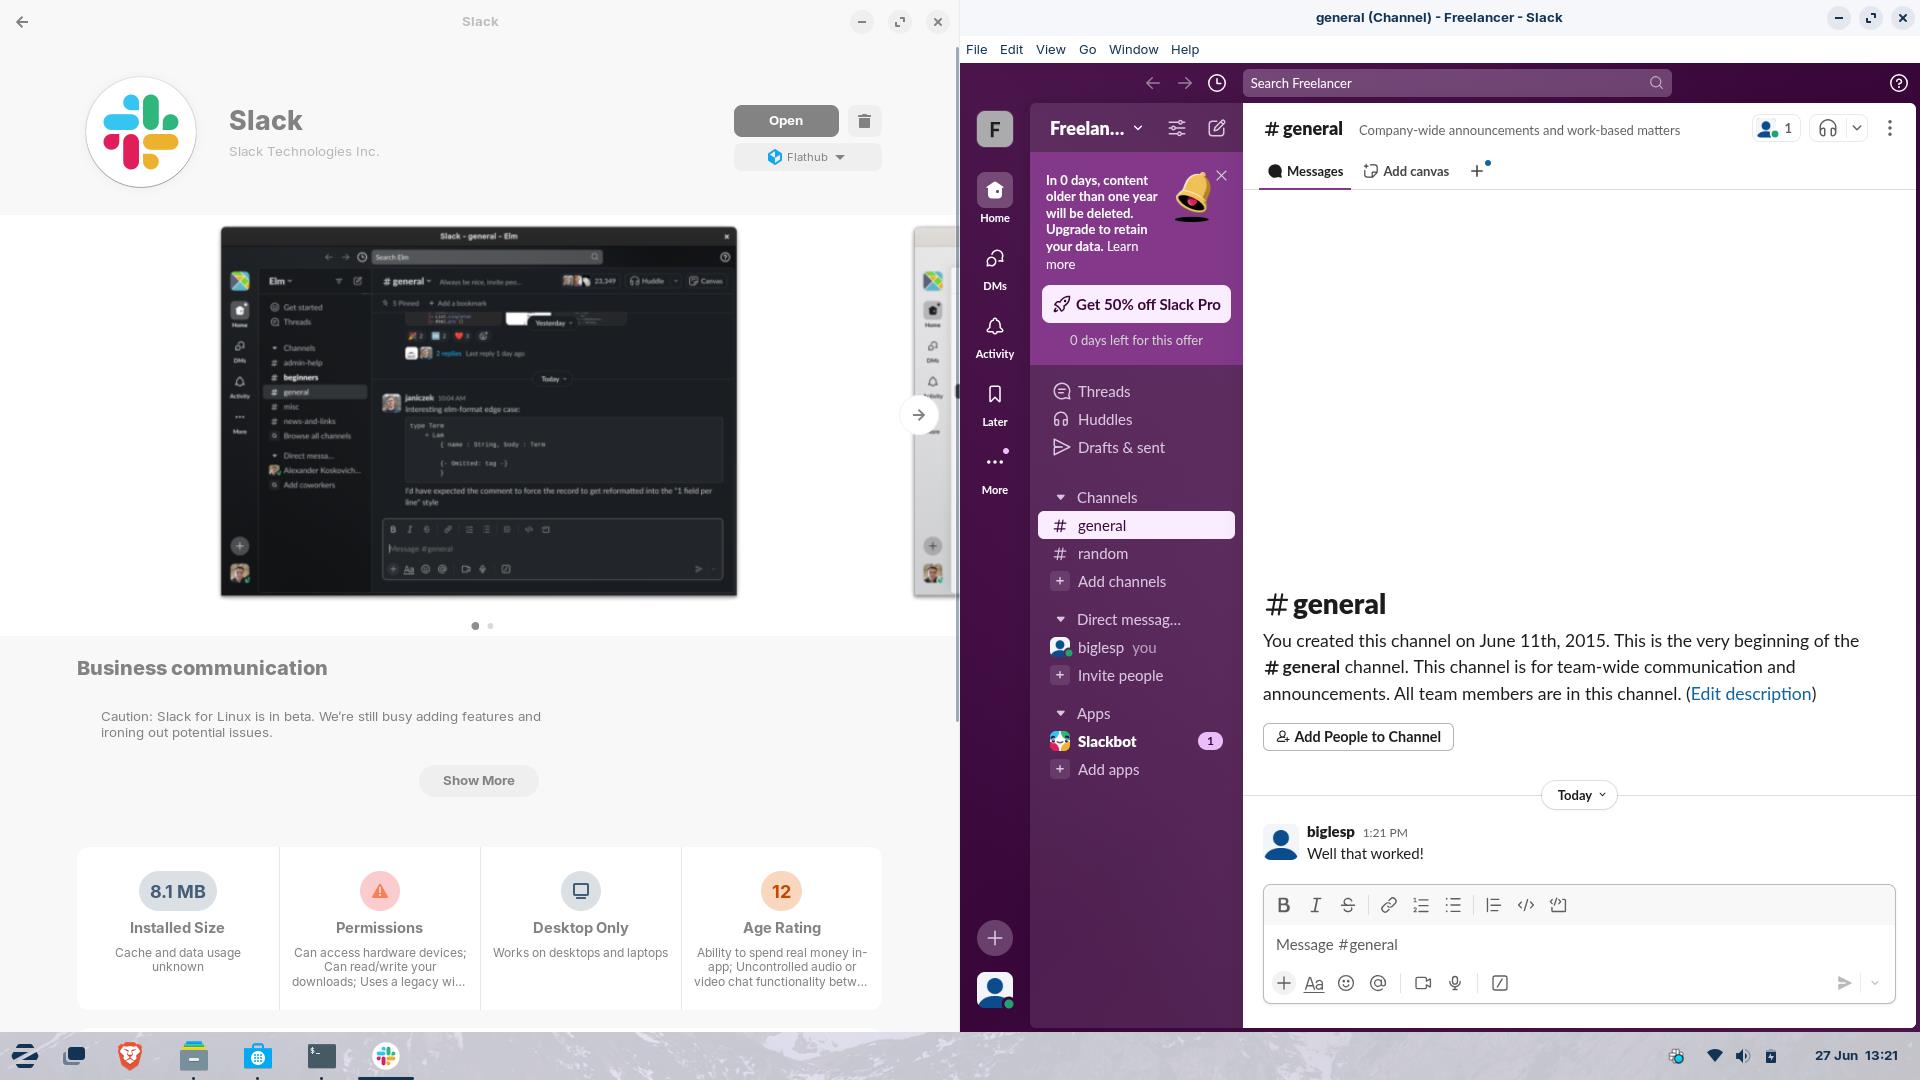The width and height of the screenshot is (1920, 1080).
Task: Record an audio clip with microphone
Action: click(x=1455, y=983)
